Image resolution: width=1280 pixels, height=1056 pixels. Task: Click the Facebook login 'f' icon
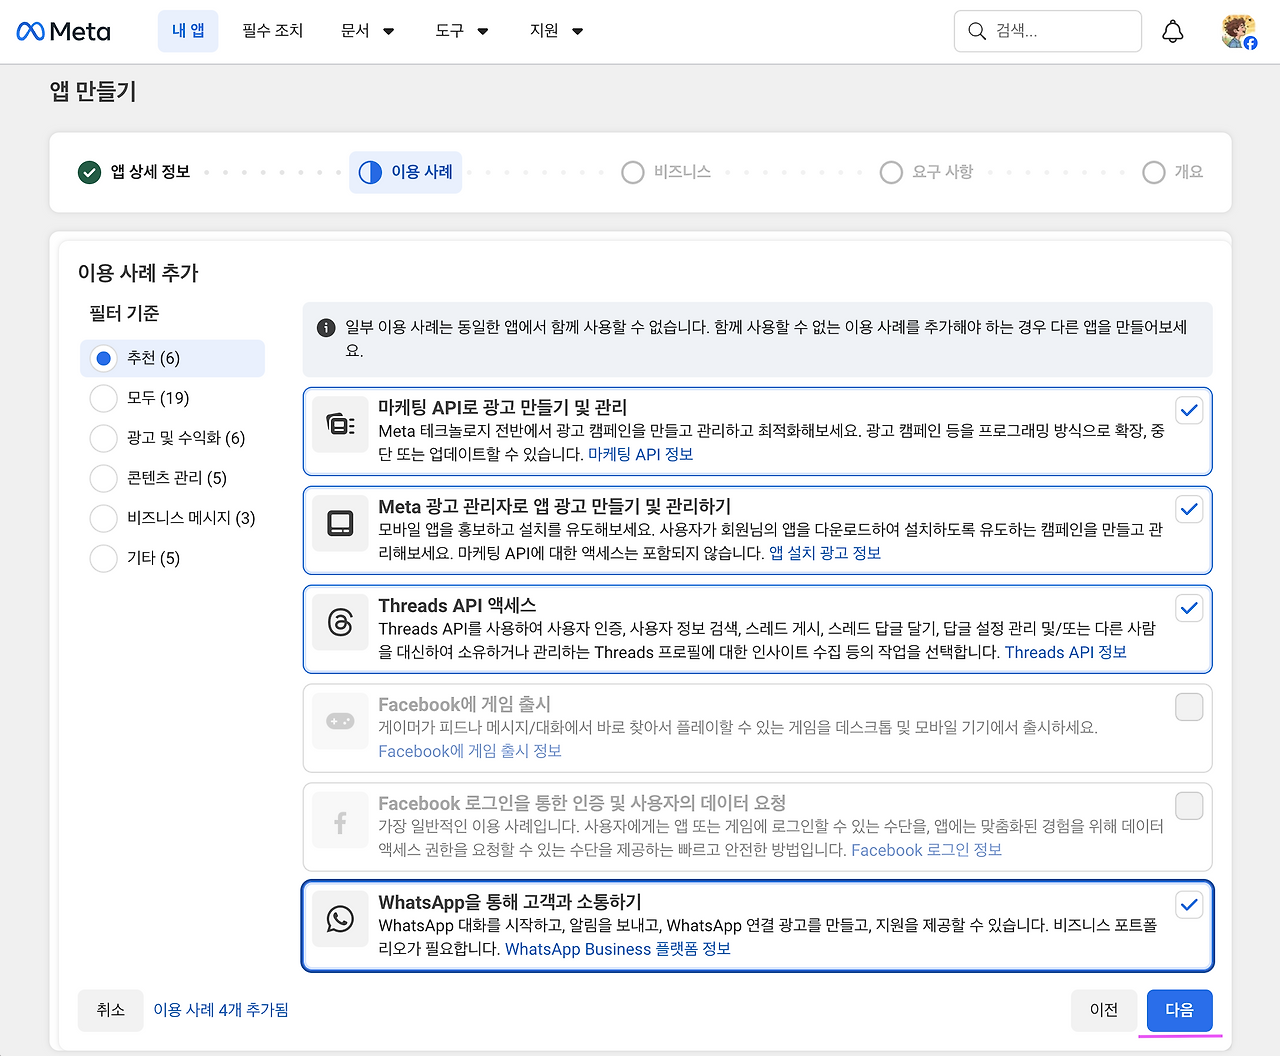(x=340, y=821)
